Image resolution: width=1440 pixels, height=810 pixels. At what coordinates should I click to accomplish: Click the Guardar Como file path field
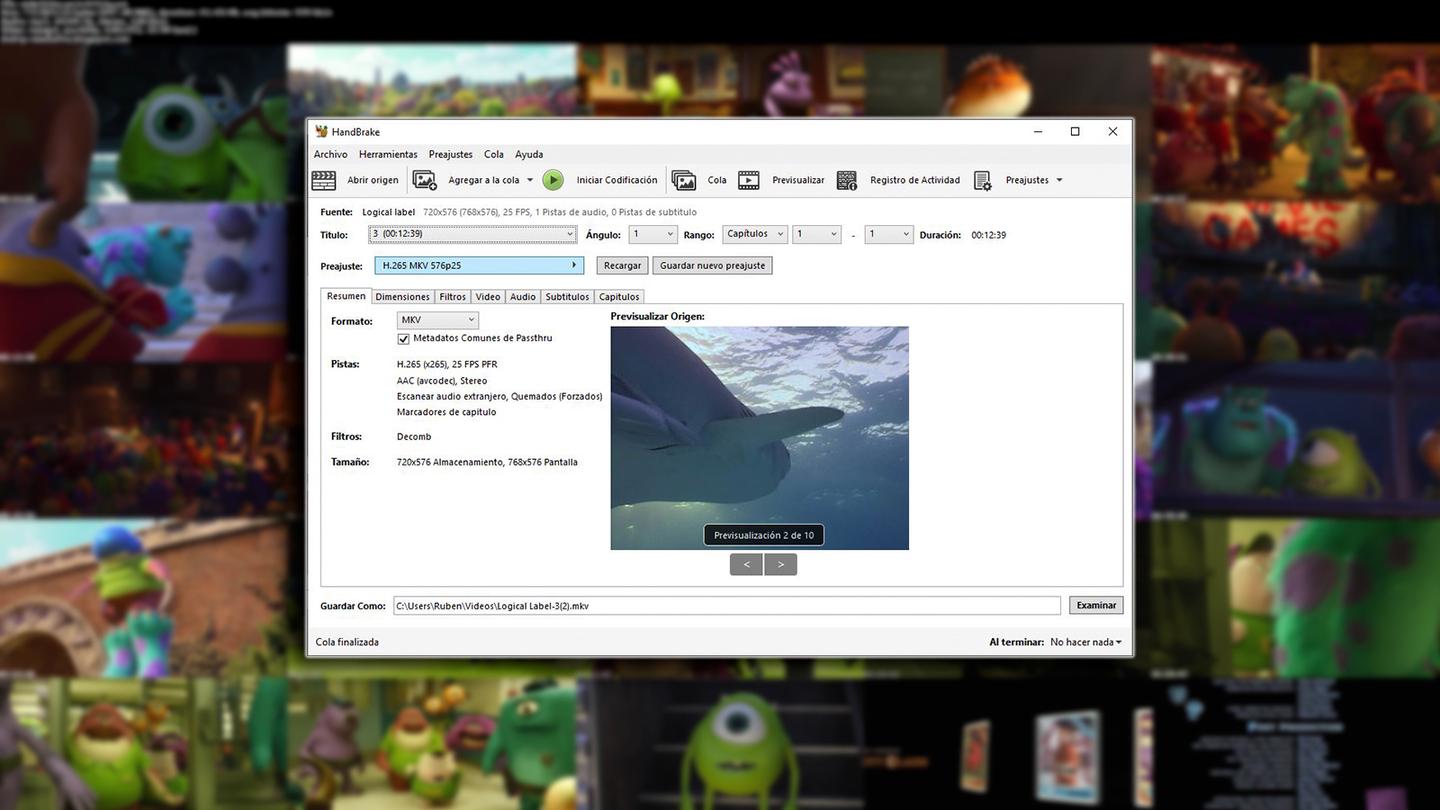point(726,606)
